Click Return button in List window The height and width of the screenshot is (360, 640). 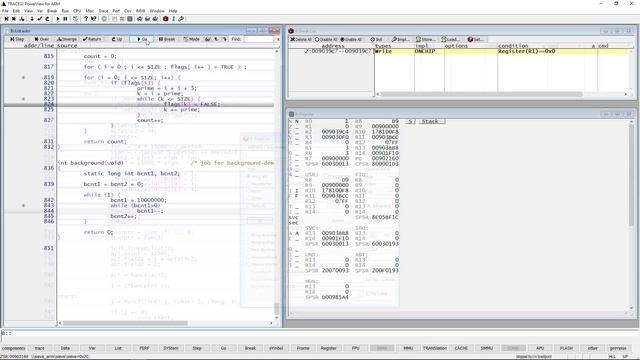click(x=92, y=39)
